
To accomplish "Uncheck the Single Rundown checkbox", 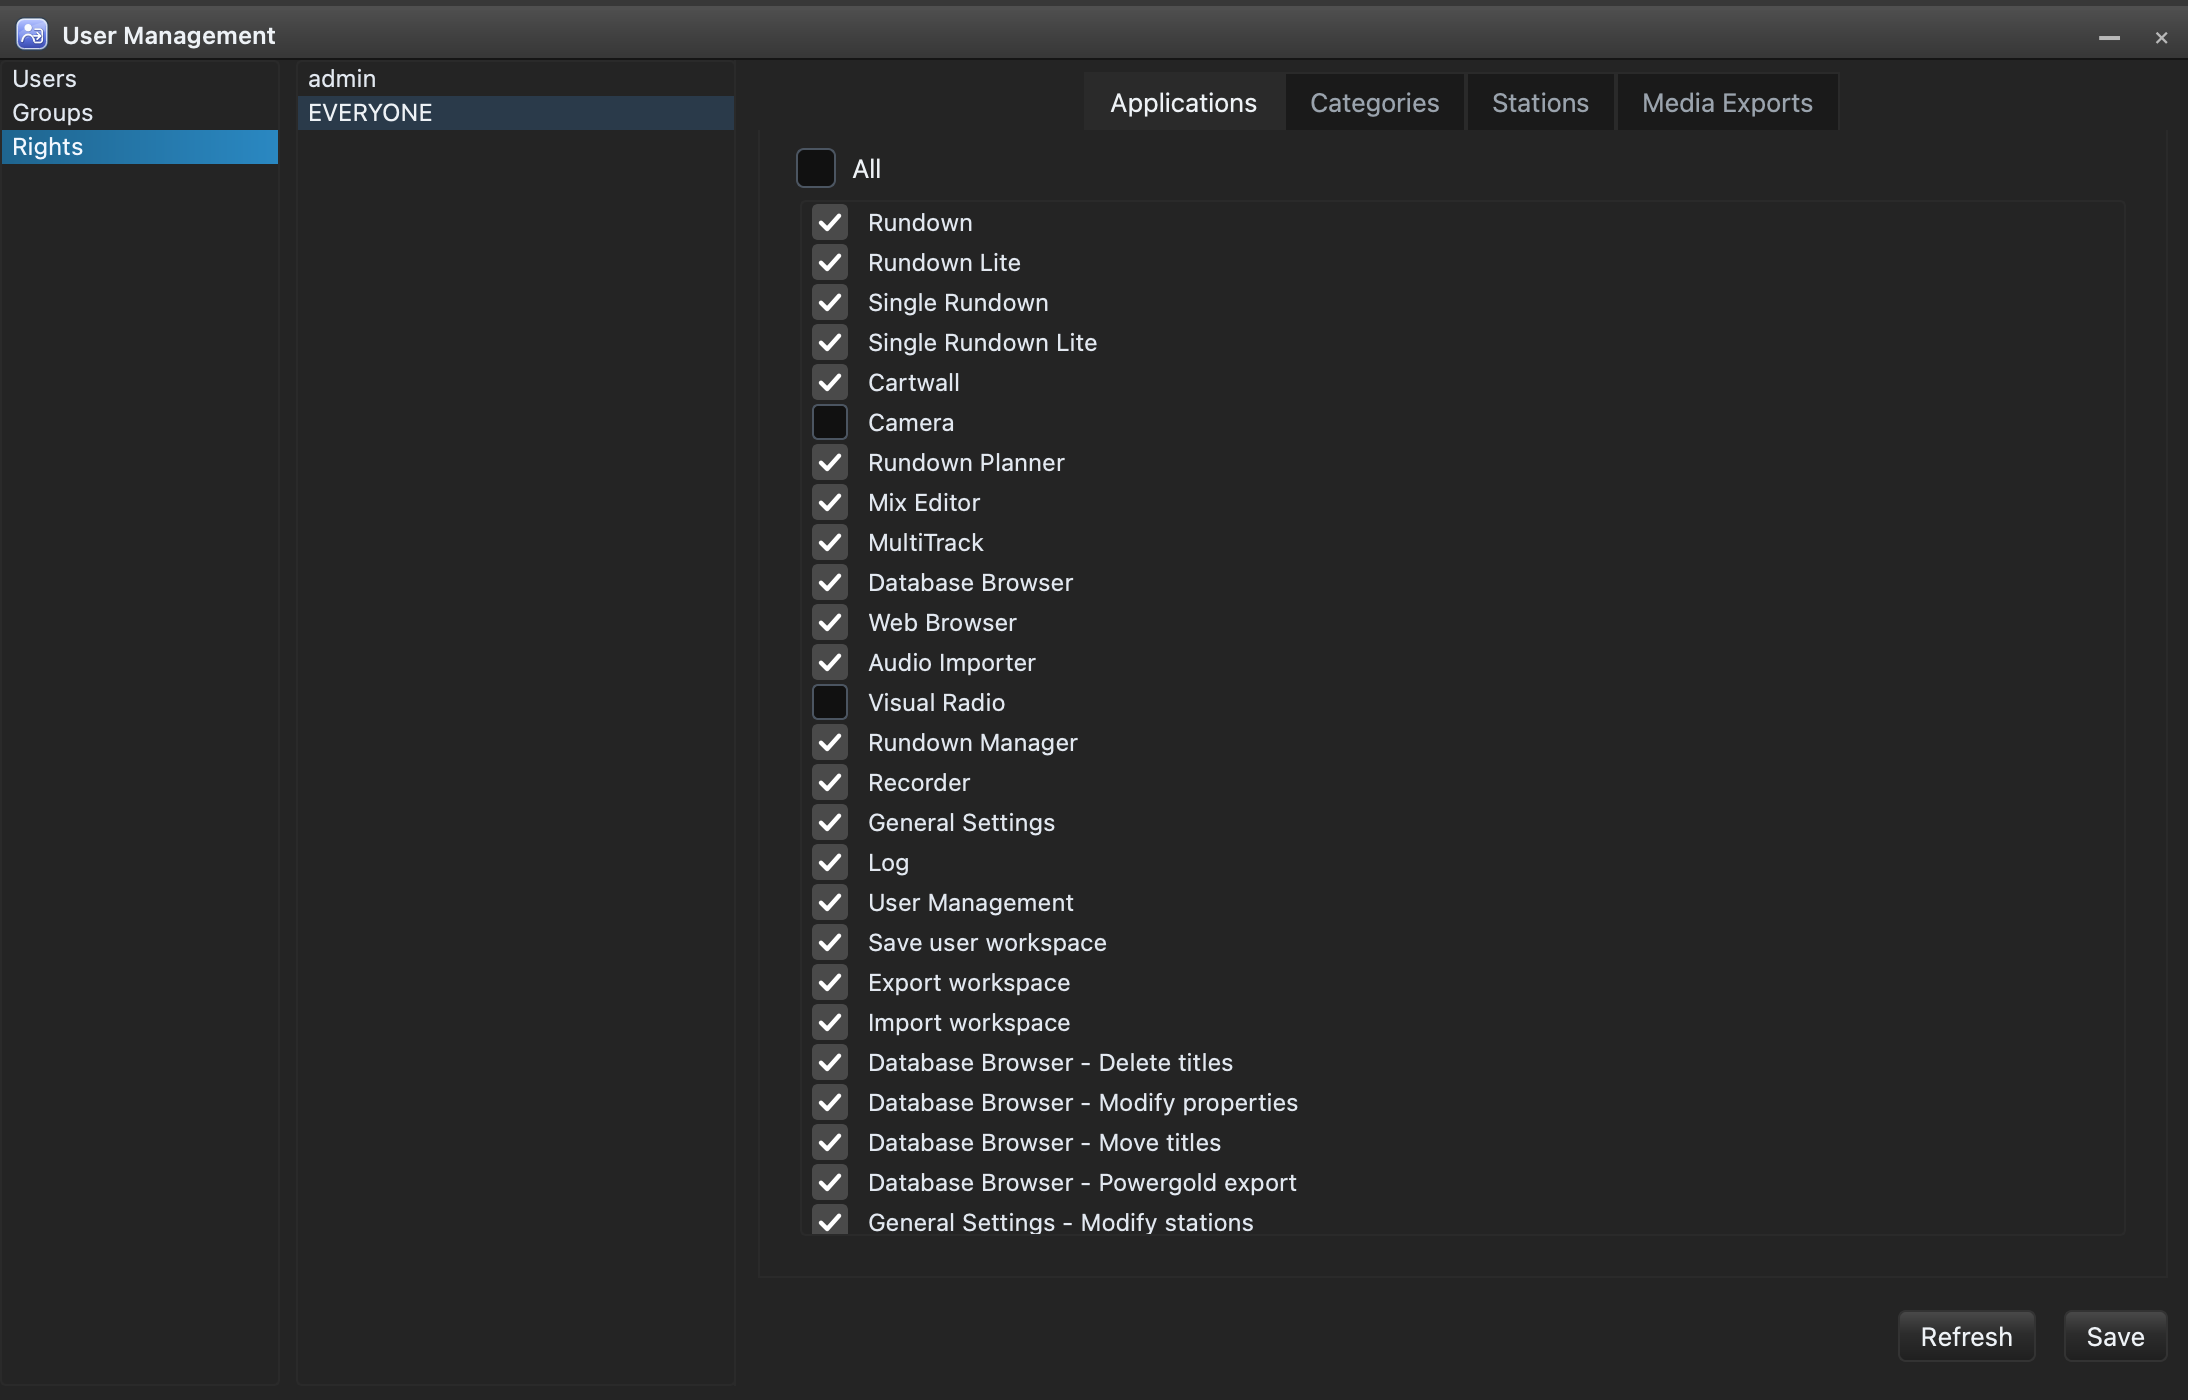I will click(830, 303).
